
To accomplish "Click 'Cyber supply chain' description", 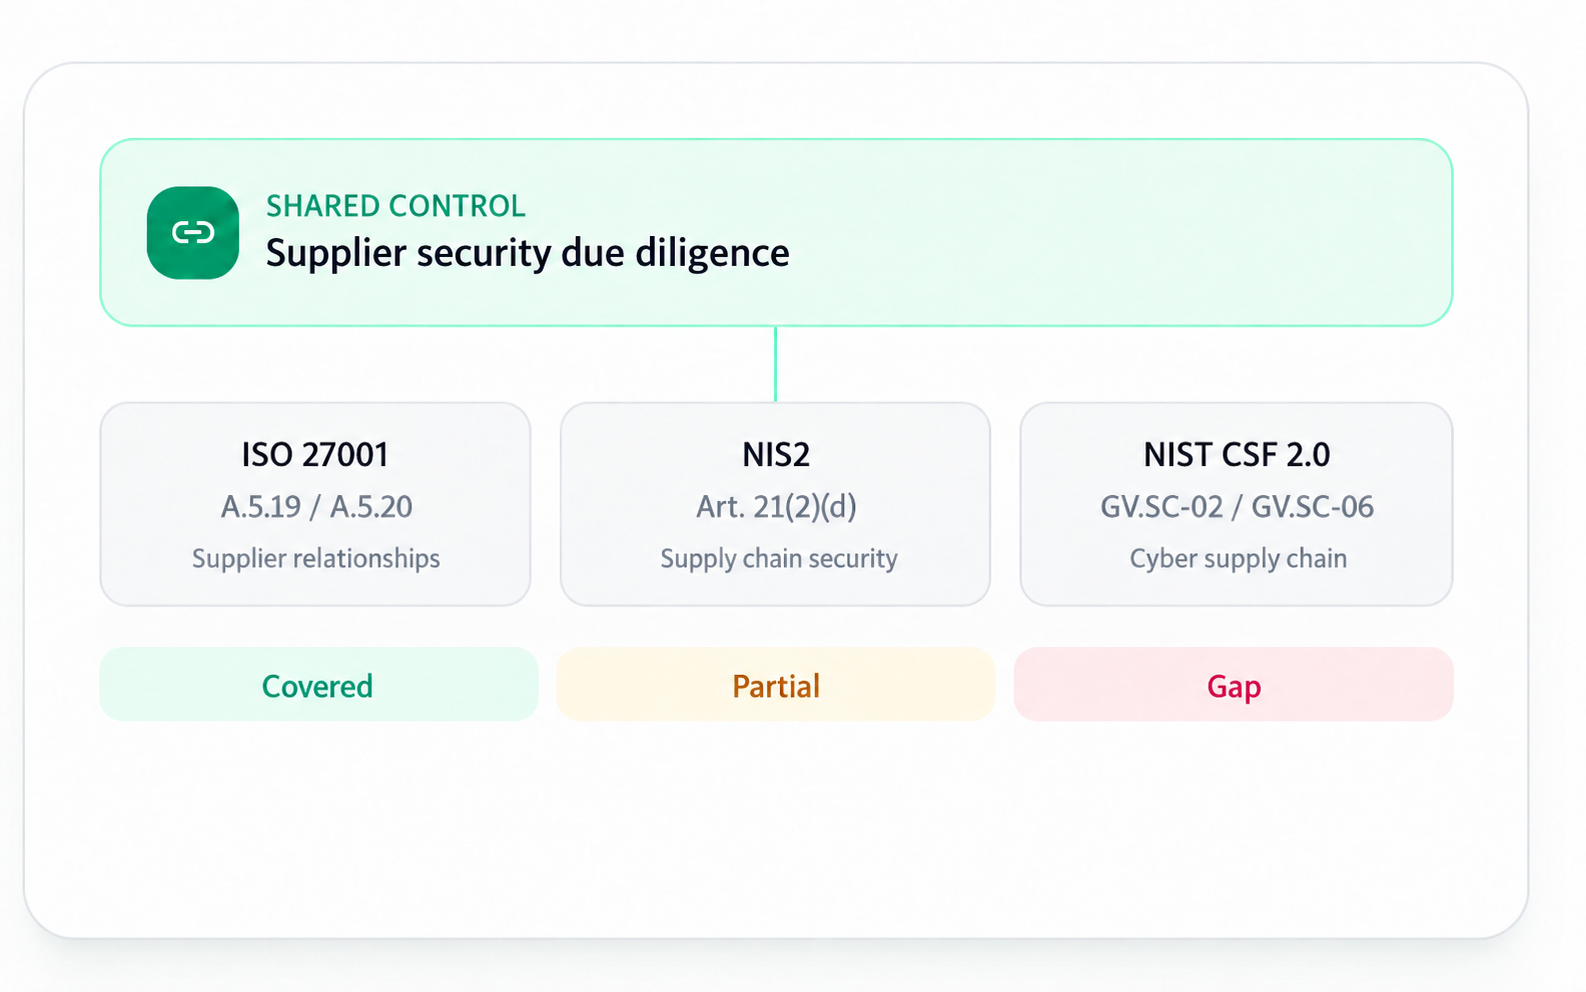I will (x=1238, y=558).
